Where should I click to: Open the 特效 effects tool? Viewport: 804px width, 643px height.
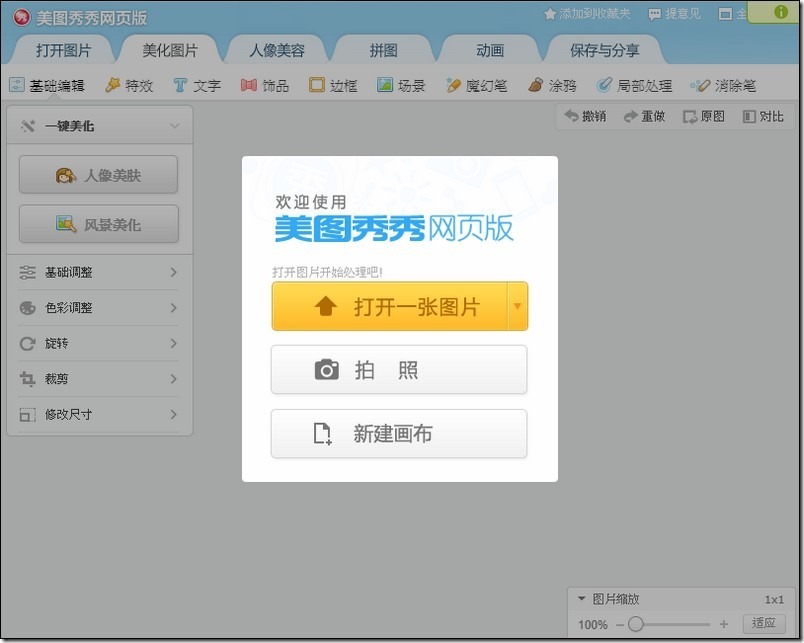coord(129,85)
